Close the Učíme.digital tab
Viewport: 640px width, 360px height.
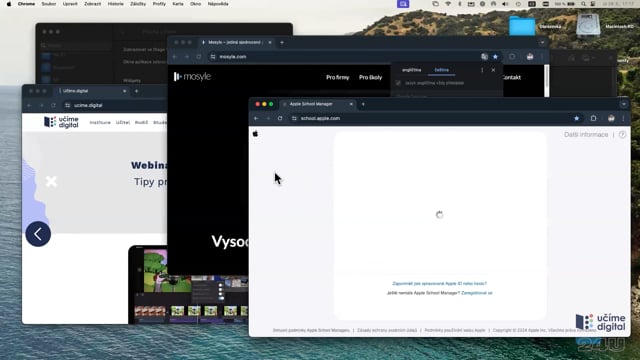pos(124,91)
